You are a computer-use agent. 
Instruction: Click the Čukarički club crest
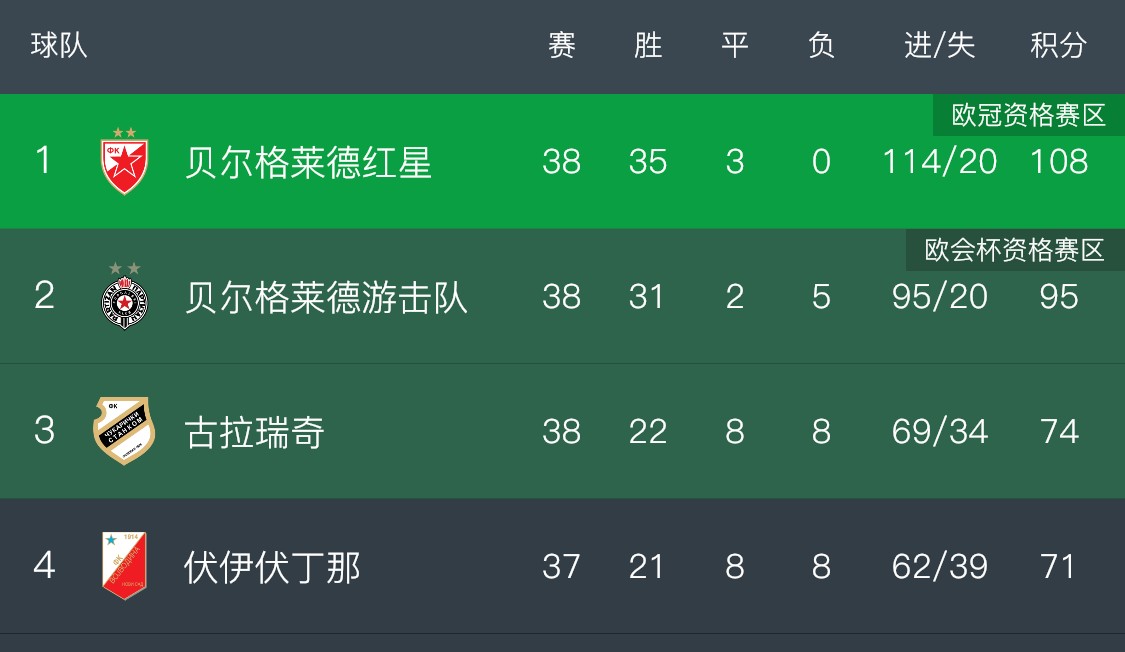(x=124, y=431)
